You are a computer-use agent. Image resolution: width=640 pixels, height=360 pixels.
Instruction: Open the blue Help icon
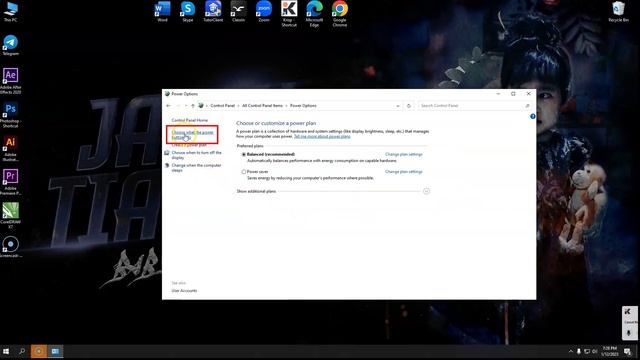click(533, 116)
